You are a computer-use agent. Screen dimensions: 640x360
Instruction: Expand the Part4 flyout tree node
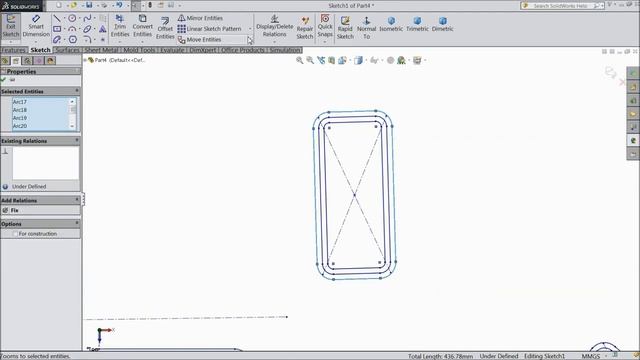point(85,60)
